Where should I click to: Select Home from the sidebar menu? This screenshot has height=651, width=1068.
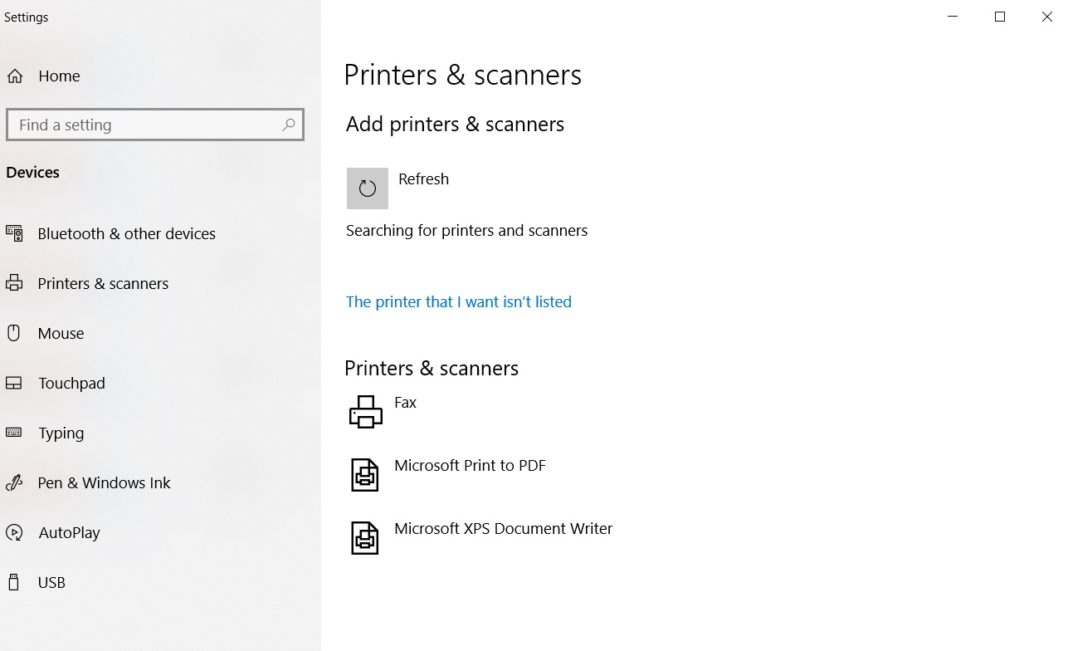[61, 75]
